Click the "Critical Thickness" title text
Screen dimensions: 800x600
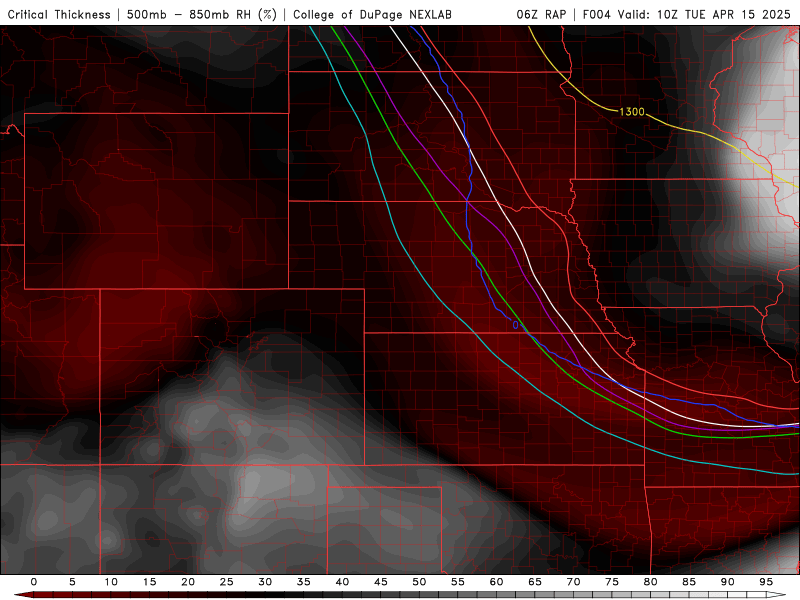[x=59, y=15]
